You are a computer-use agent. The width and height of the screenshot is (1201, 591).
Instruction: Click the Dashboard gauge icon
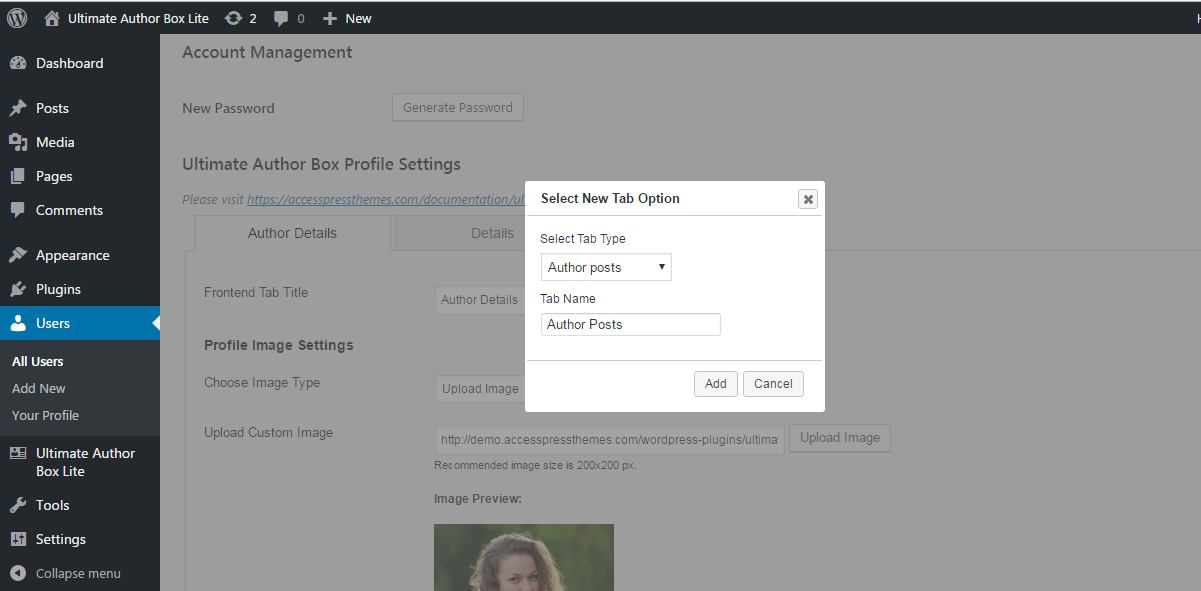tap(18, 63)
